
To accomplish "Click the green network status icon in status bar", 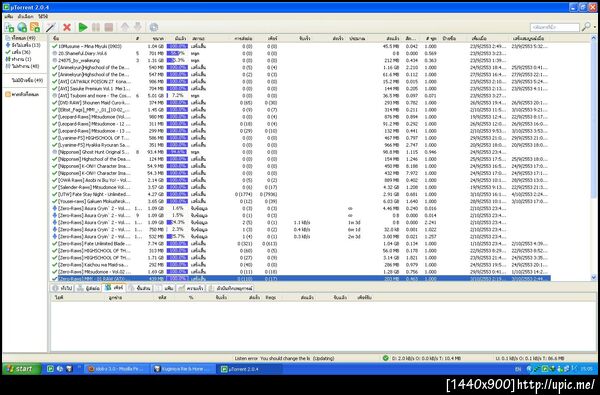I will click(x=385, y=358).
